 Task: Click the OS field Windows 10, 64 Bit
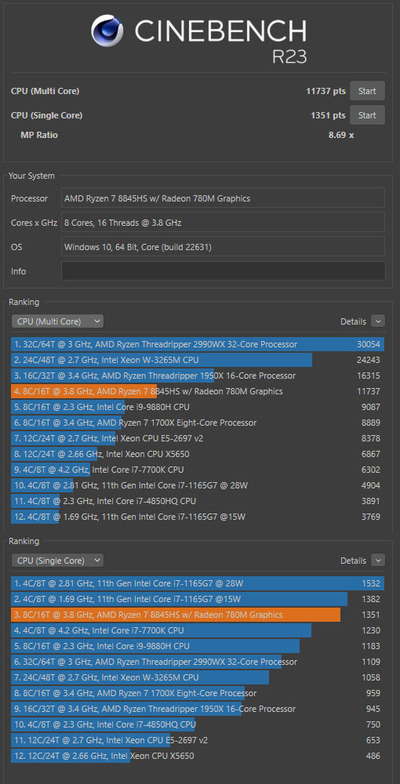point(223,246)
